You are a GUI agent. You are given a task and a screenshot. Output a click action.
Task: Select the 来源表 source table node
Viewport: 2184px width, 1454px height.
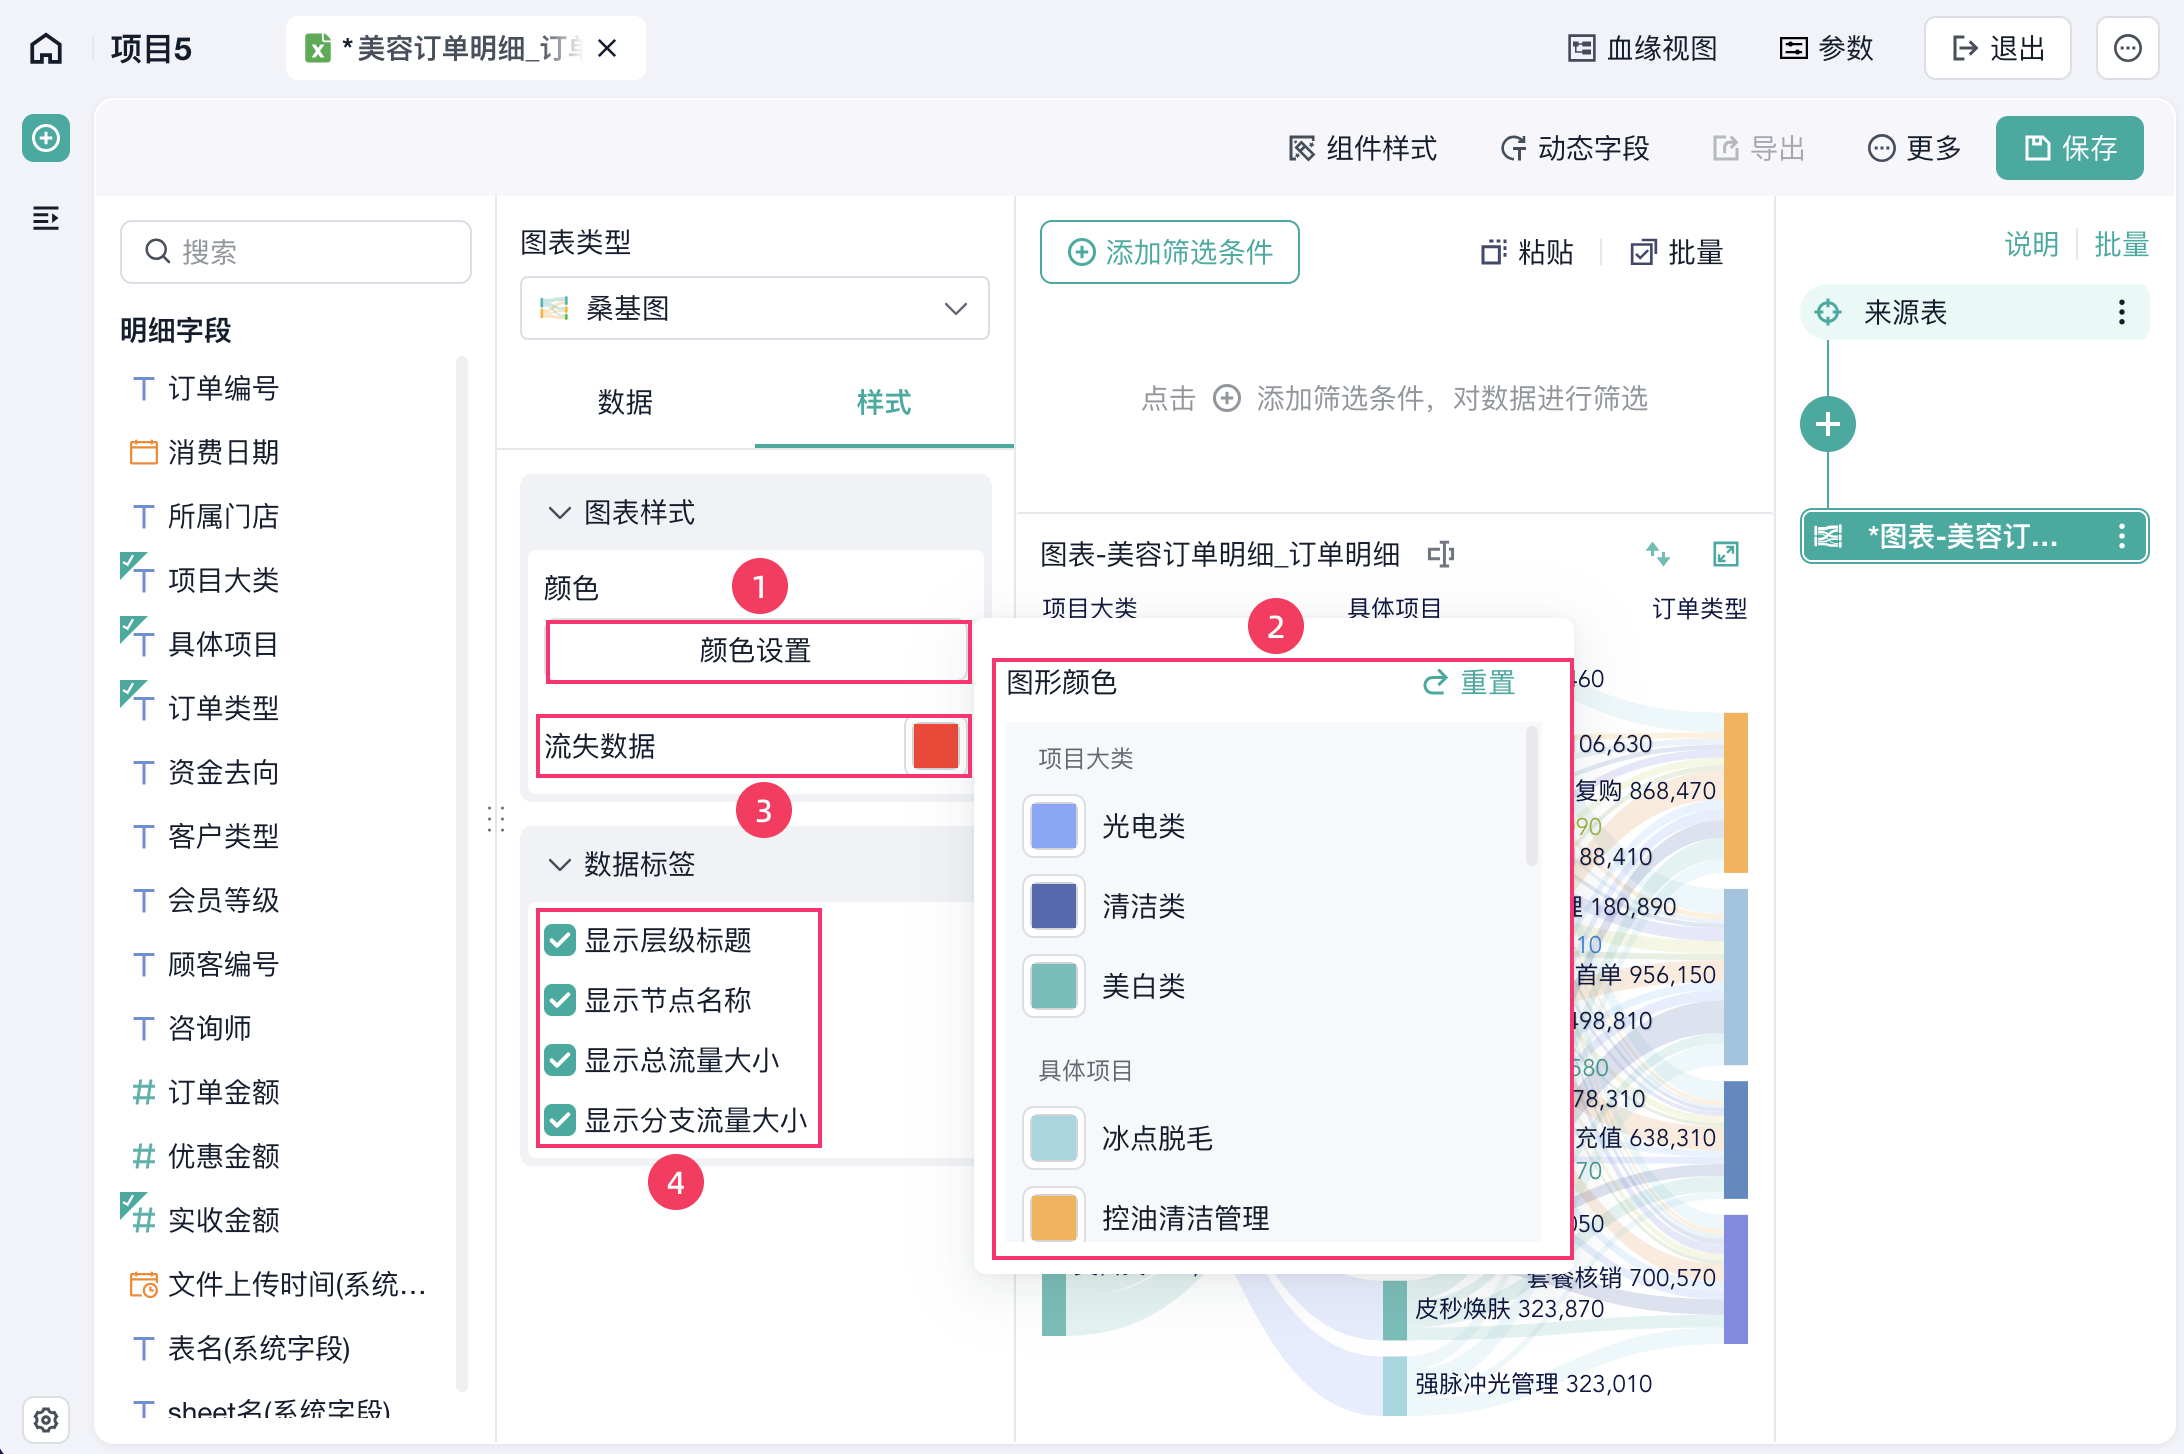pos(1975,312)
